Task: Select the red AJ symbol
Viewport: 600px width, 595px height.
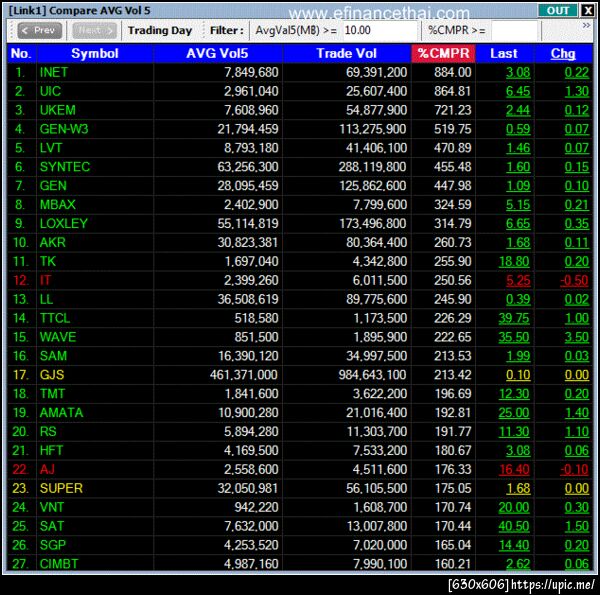Action: pyautogui.click(x=47, y=469)
